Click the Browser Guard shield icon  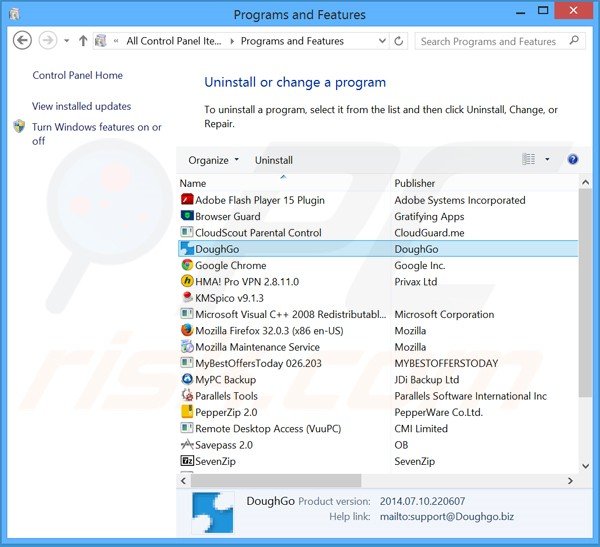point(187,216)
